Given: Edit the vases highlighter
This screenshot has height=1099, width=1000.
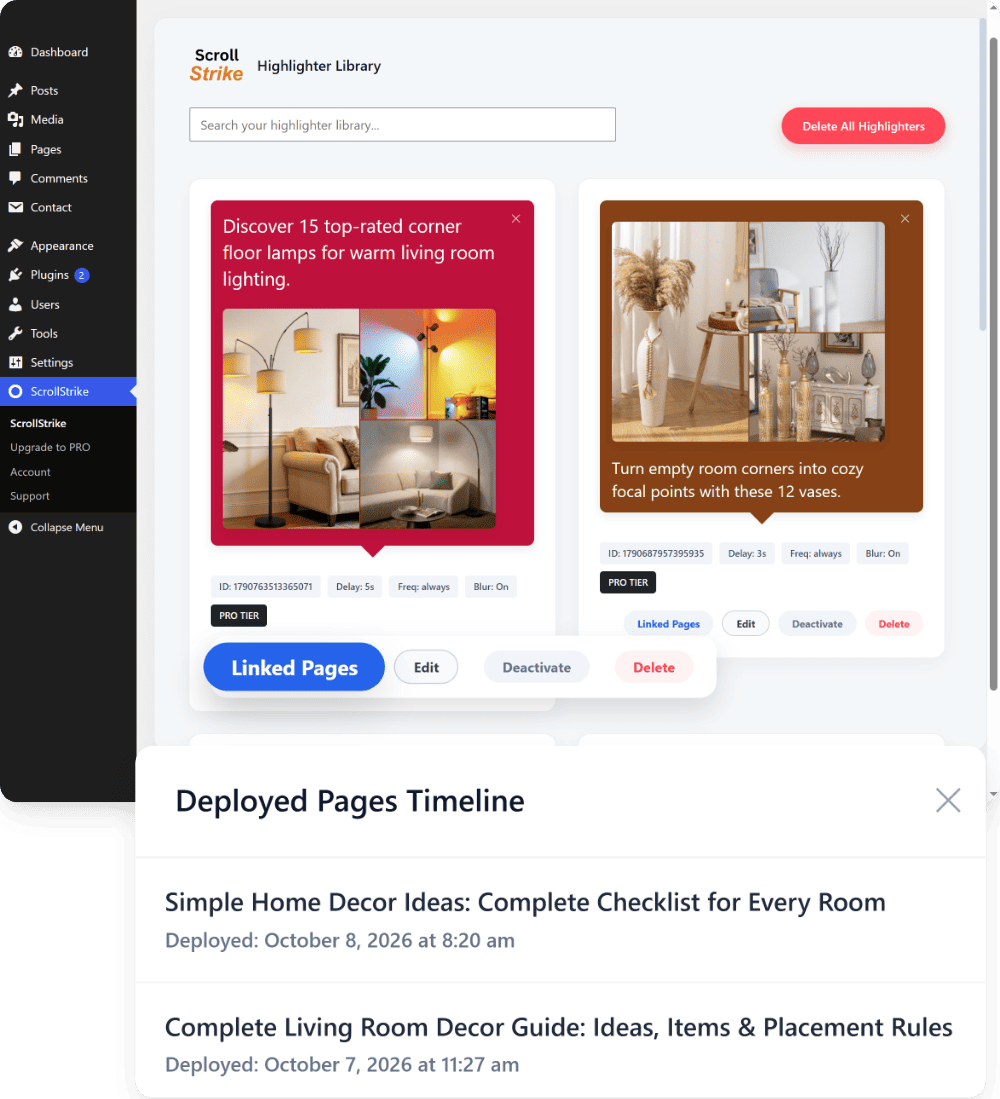Looking at the screenshot, I should (x=746, y=624).
